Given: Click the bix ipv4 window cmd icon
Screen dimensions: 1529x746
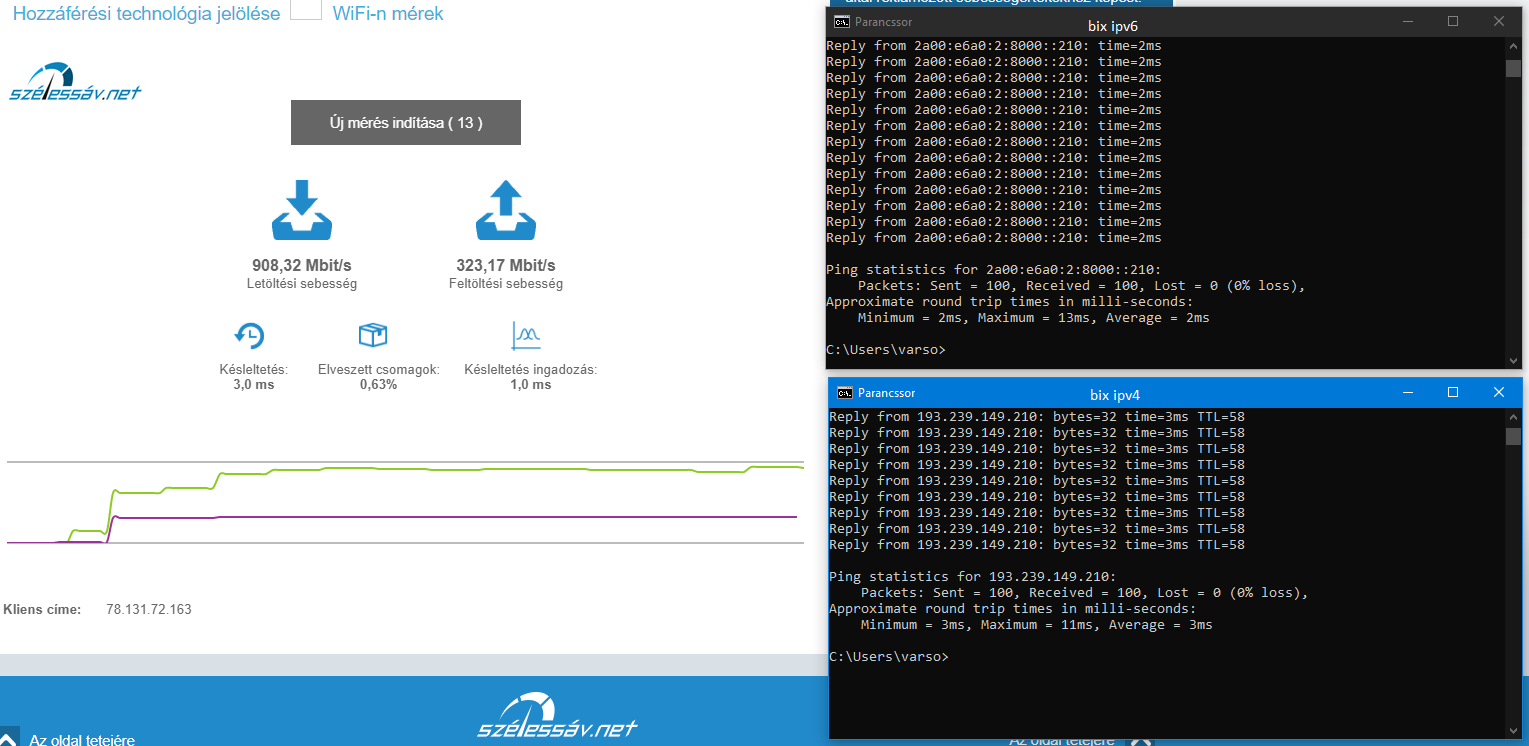Looking at the screenshot, I should coord(845,393).
